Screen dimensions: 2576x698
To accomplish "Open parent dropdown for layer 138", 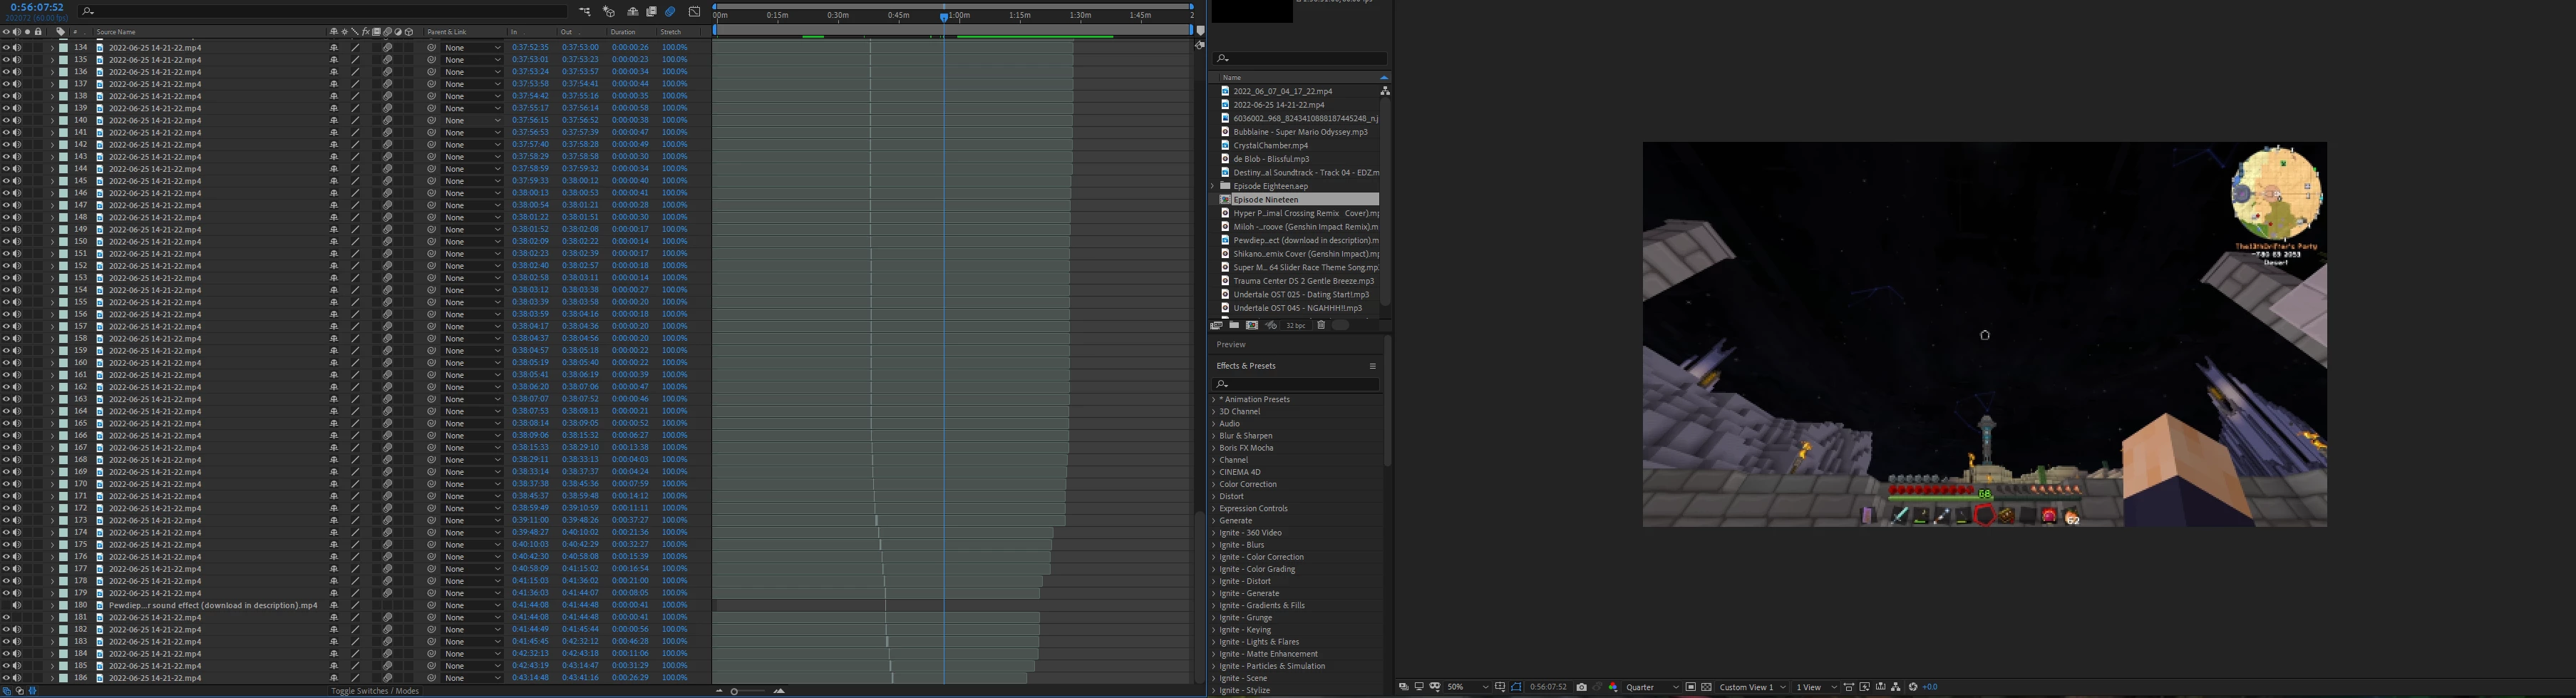I will [472, 96].
